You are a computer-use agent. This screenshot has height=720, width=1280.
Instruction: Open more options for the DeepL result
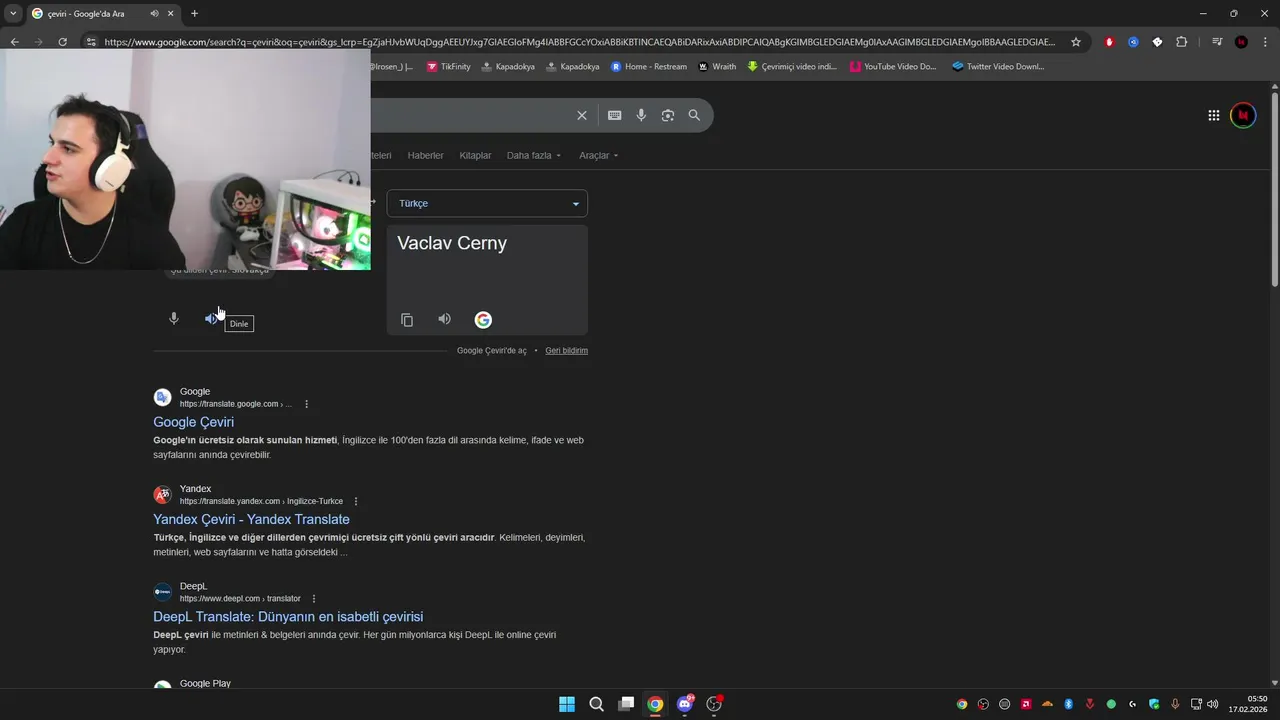[x=313, y=598]
